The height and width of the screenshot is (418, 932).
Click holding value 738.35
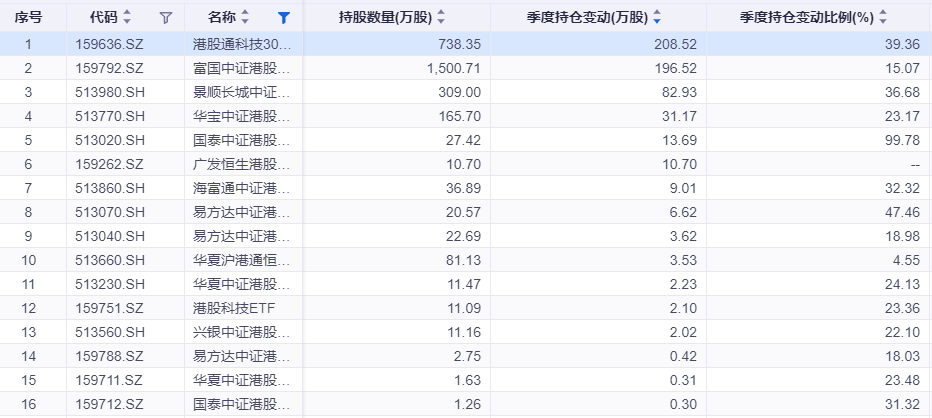pos(461,44)
